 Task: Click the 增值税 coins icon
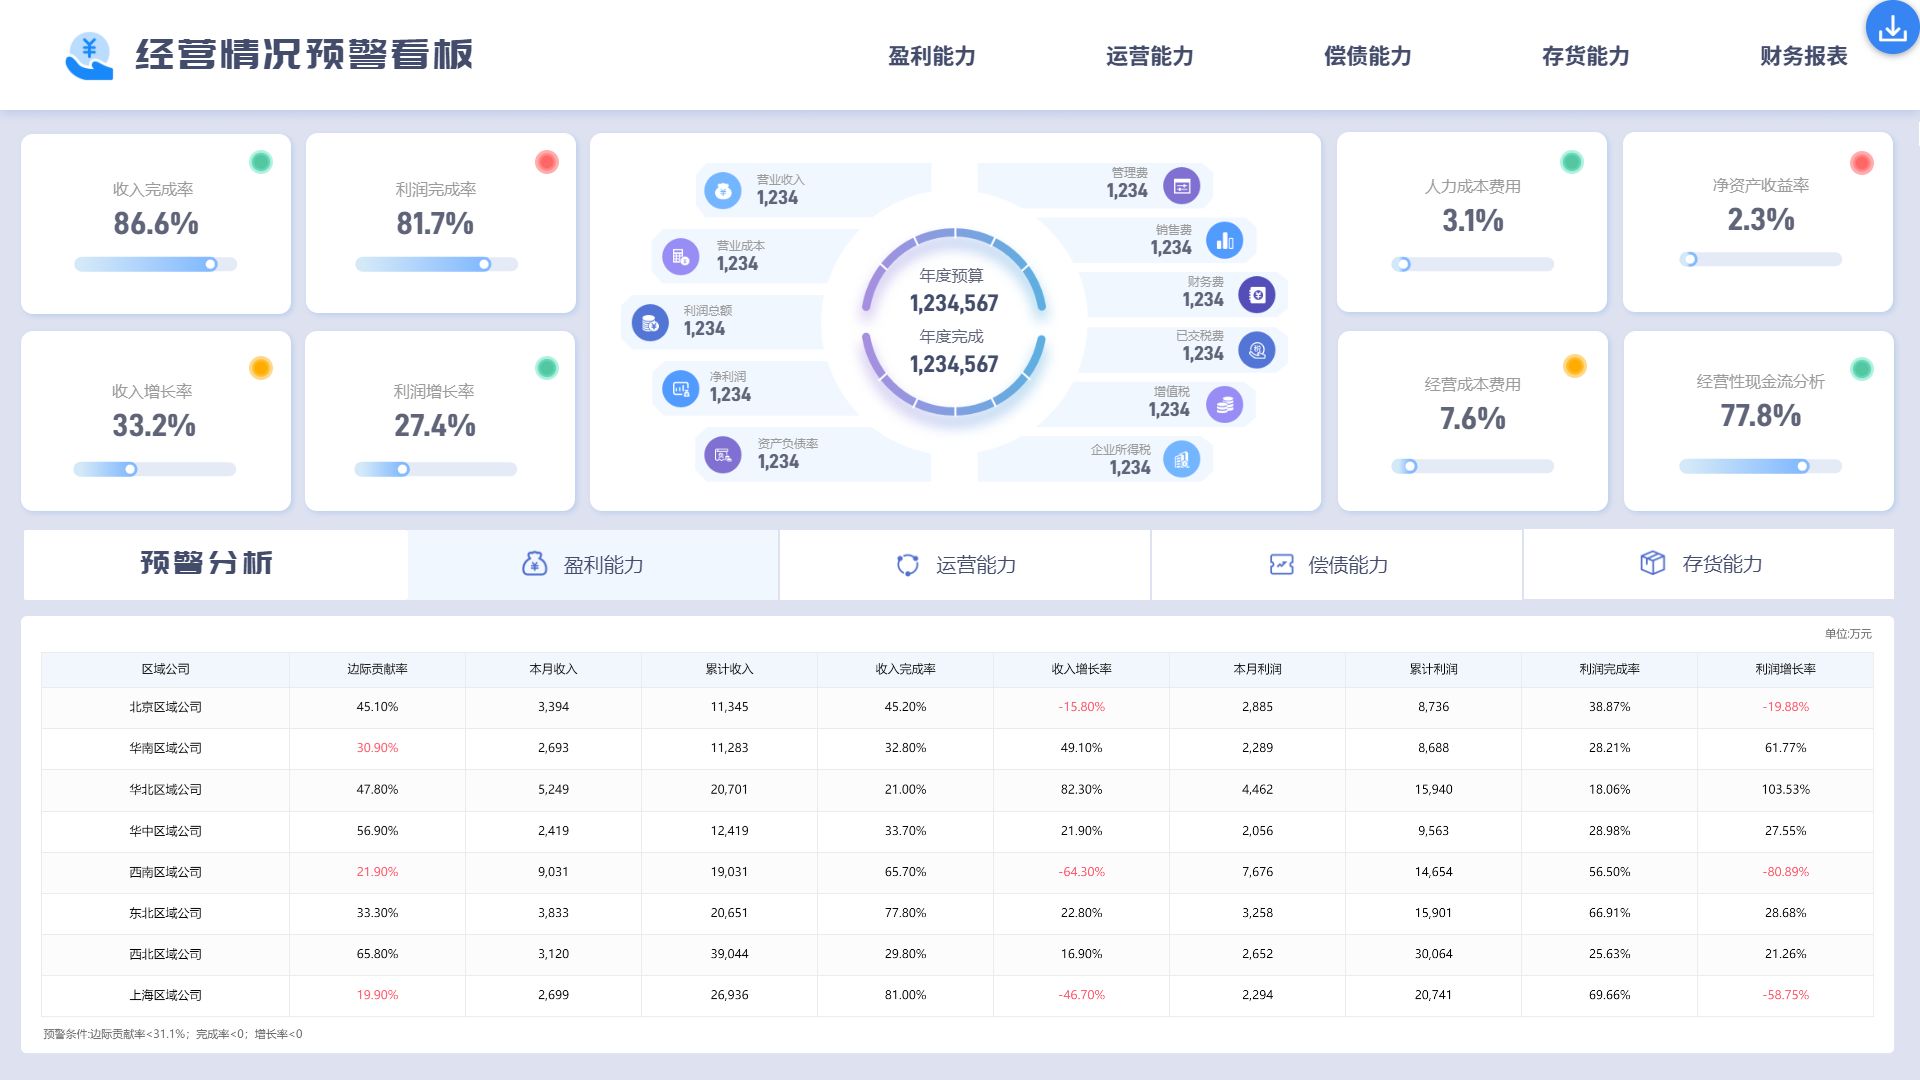point(1224,404)
